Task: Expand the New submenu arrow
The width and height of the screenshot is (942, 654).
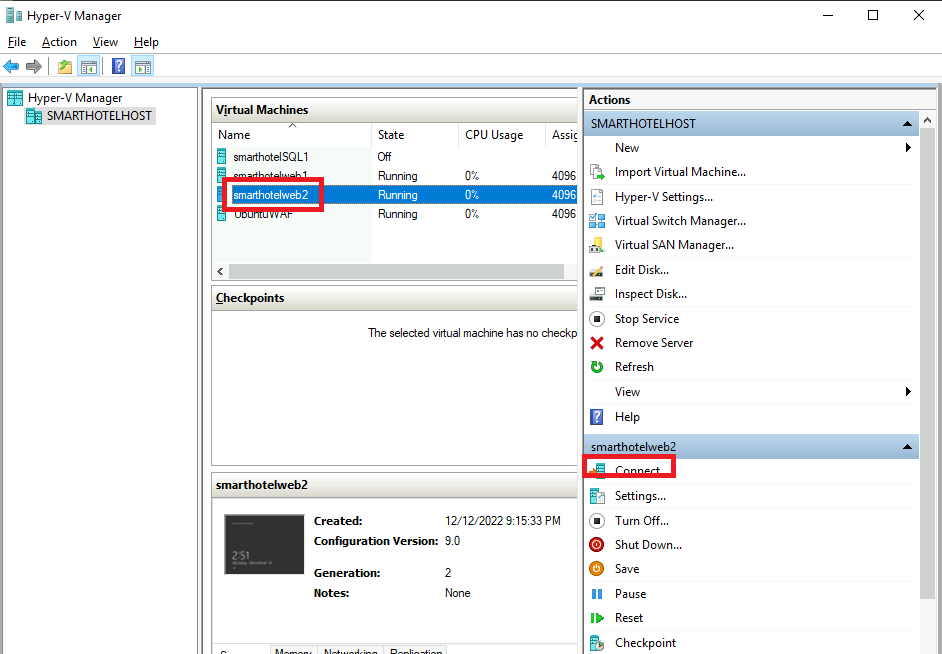Action: point(908,148)
